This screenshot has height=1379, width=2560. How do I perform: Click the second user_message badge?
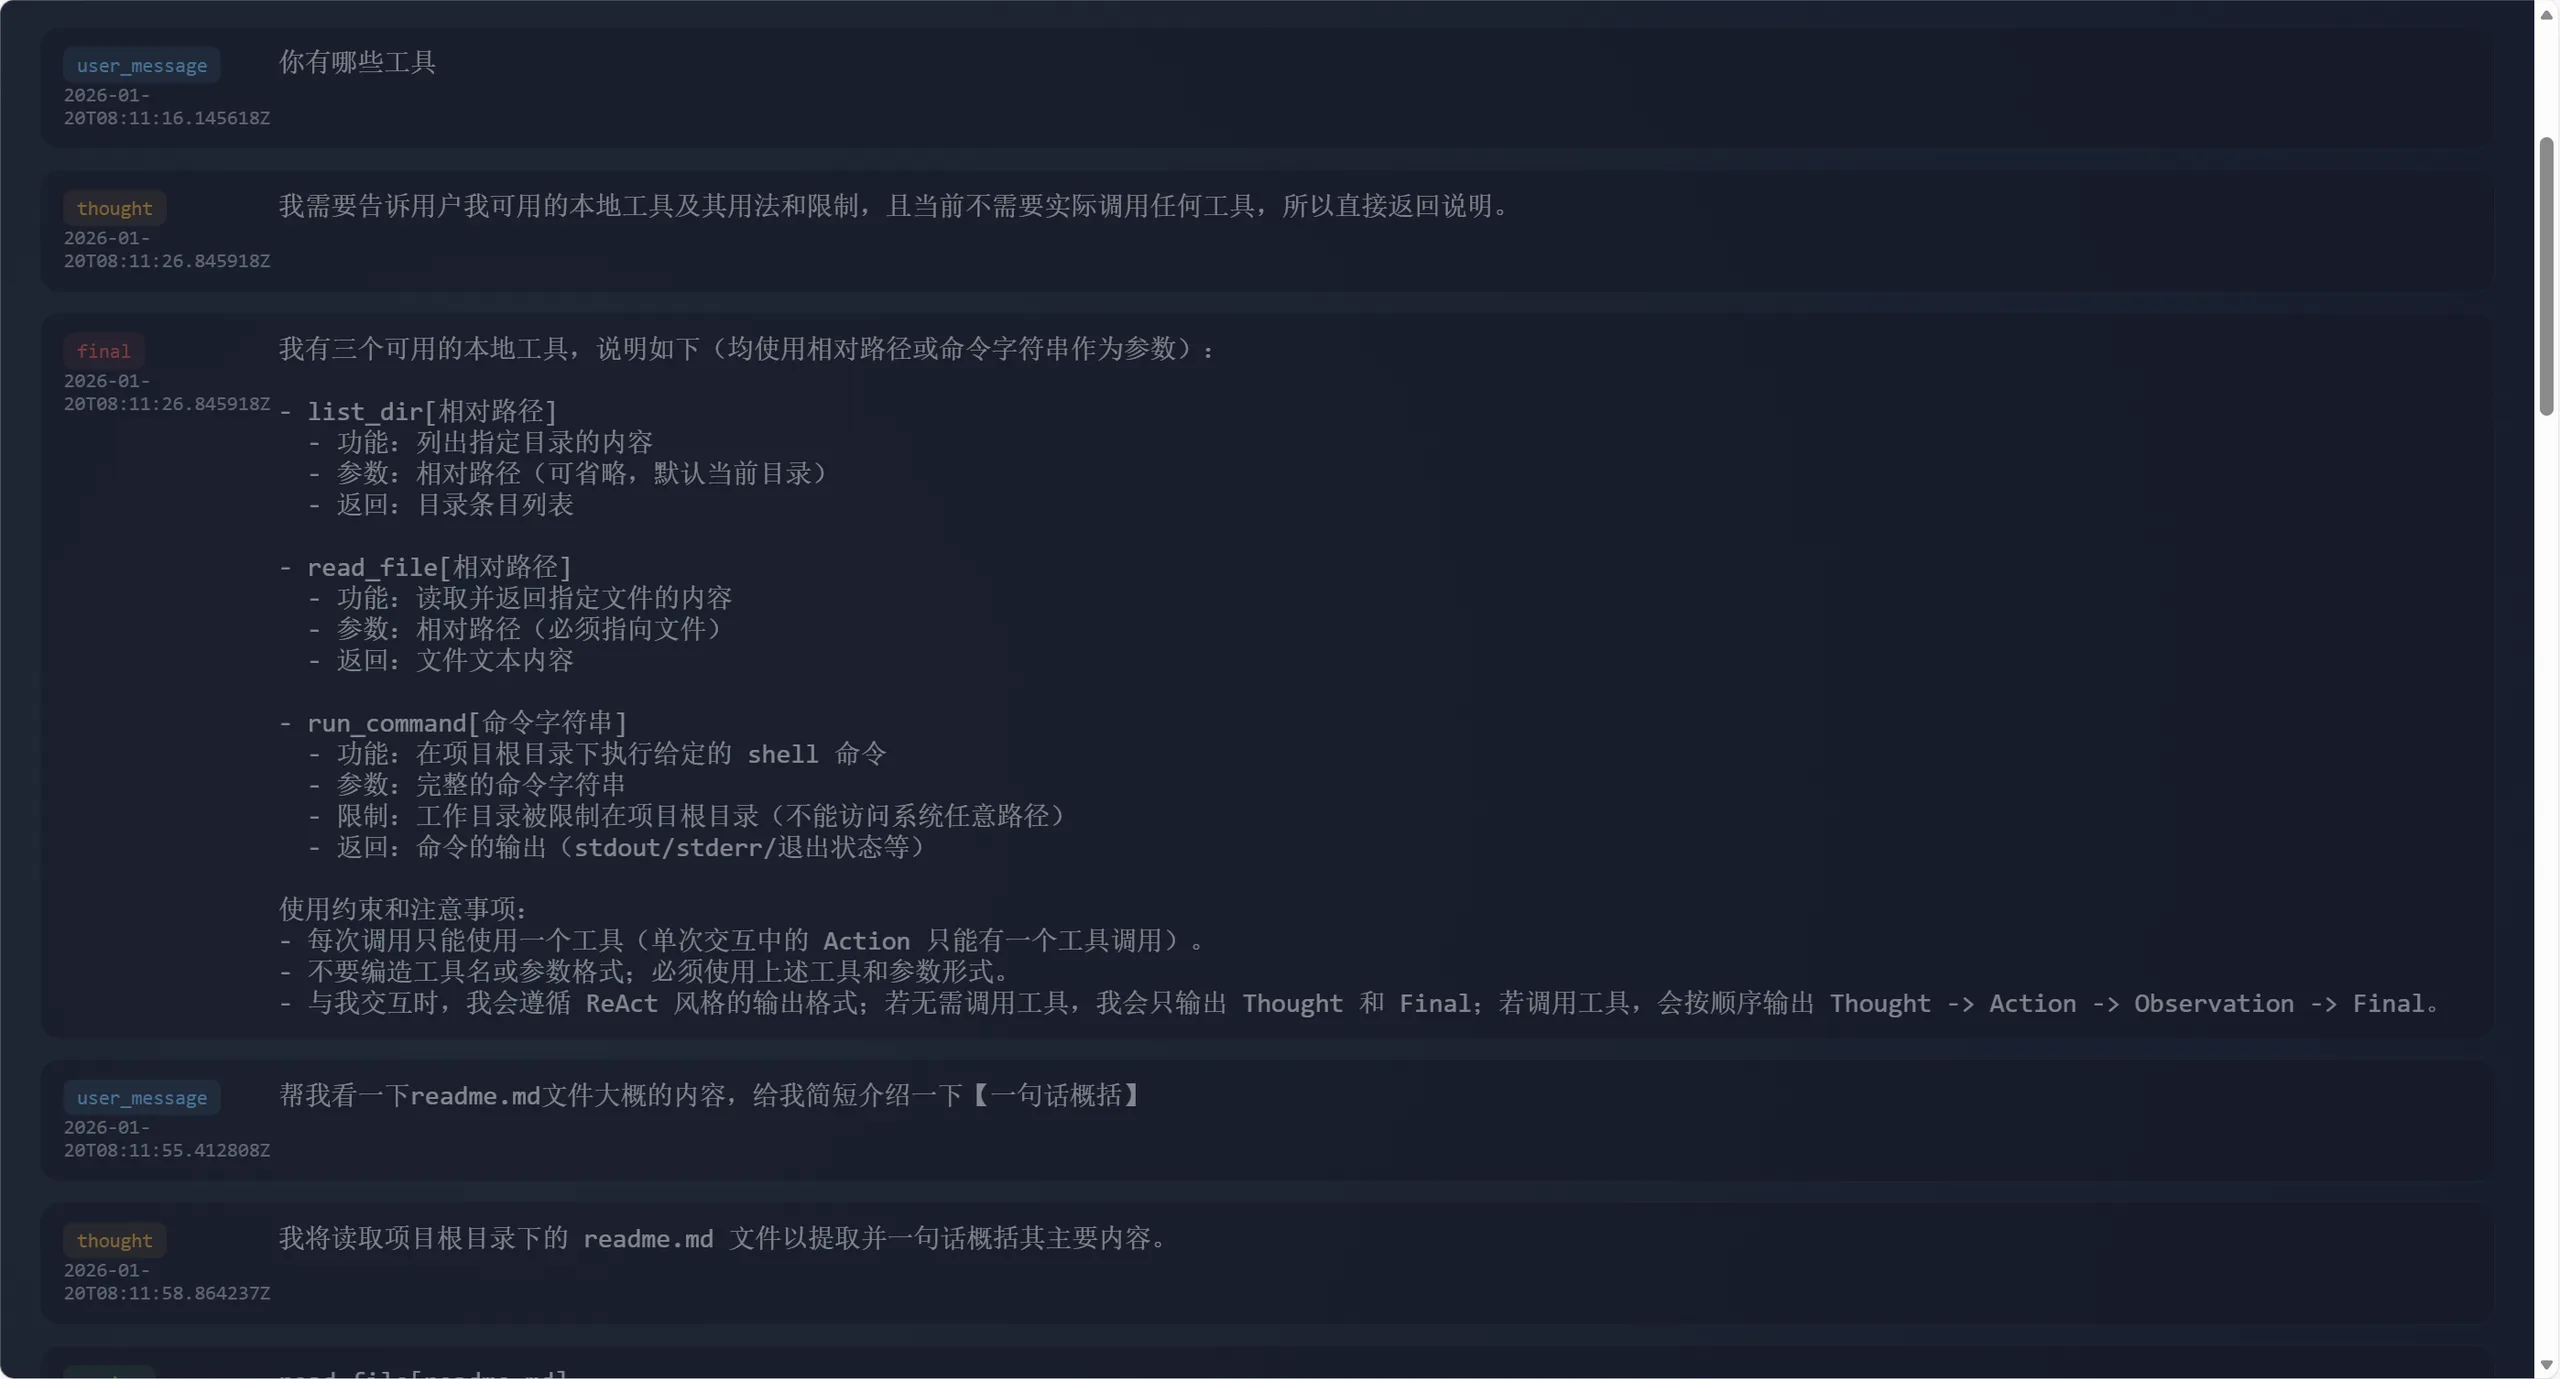coord(142,1097)
